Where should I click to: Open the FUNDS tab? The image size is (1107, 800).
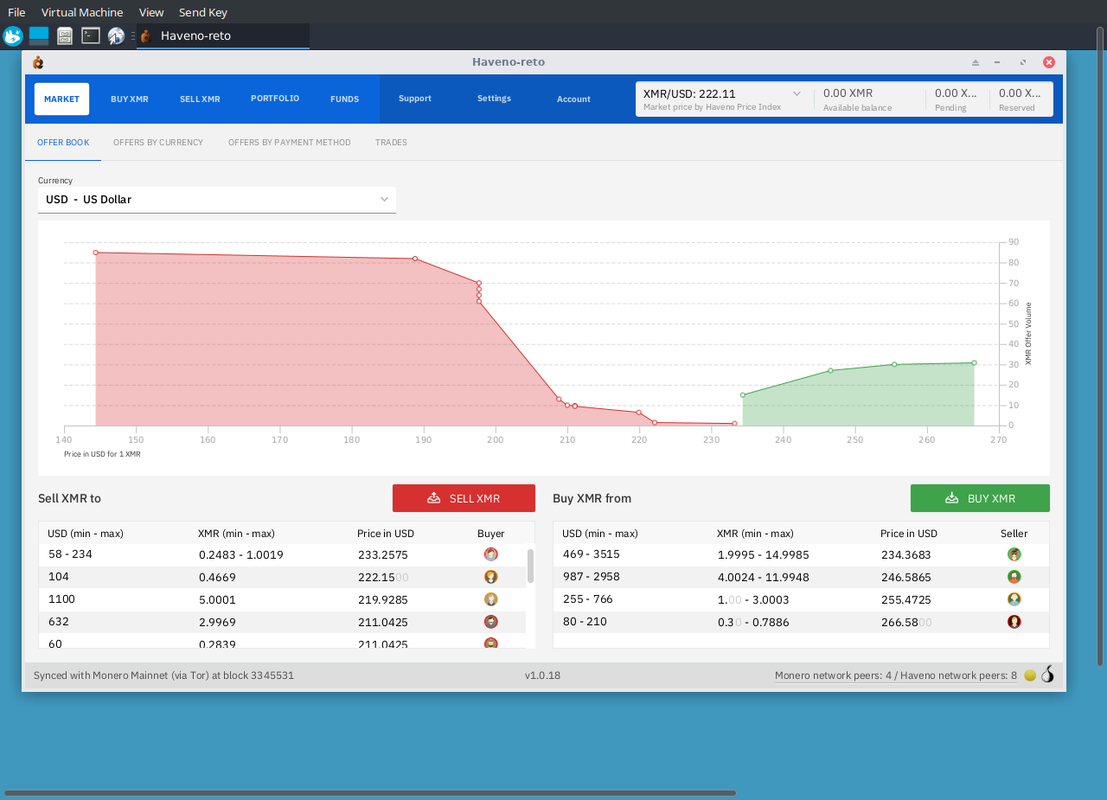345,99
